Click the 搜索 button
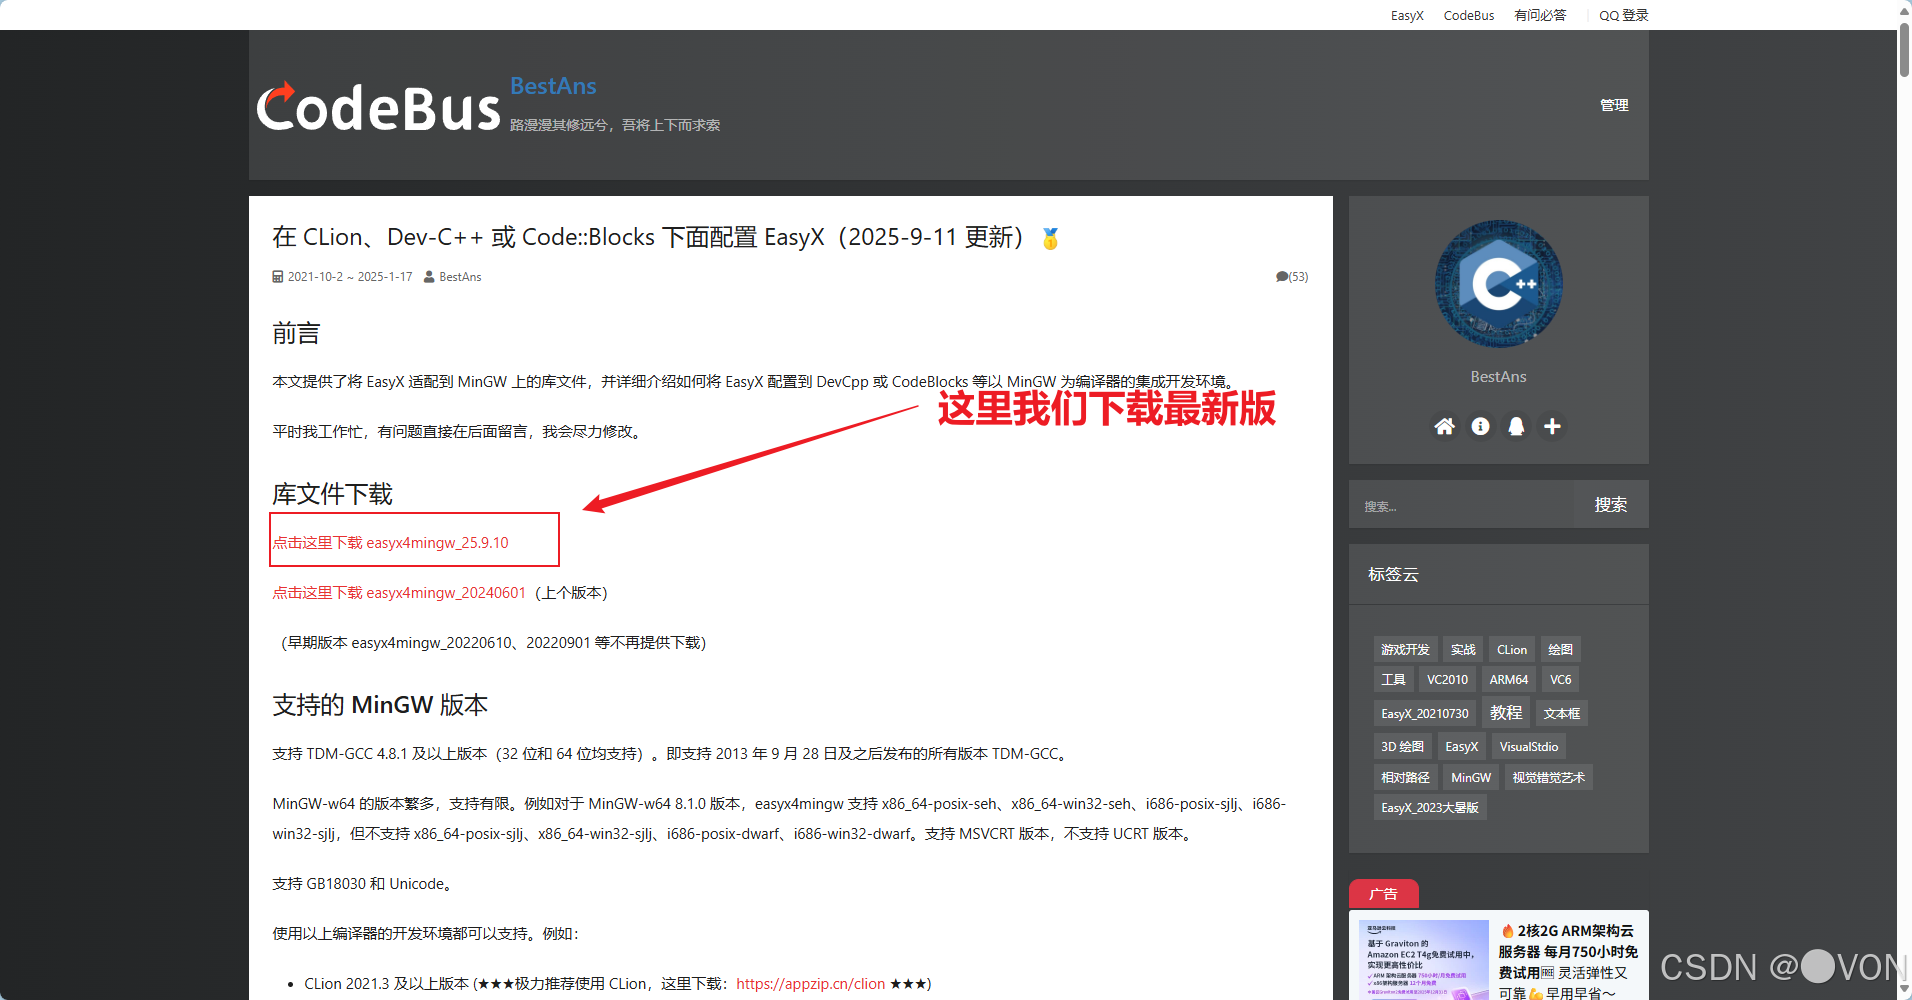Viewport: 1912px width, 1000px height. [x=1610, y=505]
